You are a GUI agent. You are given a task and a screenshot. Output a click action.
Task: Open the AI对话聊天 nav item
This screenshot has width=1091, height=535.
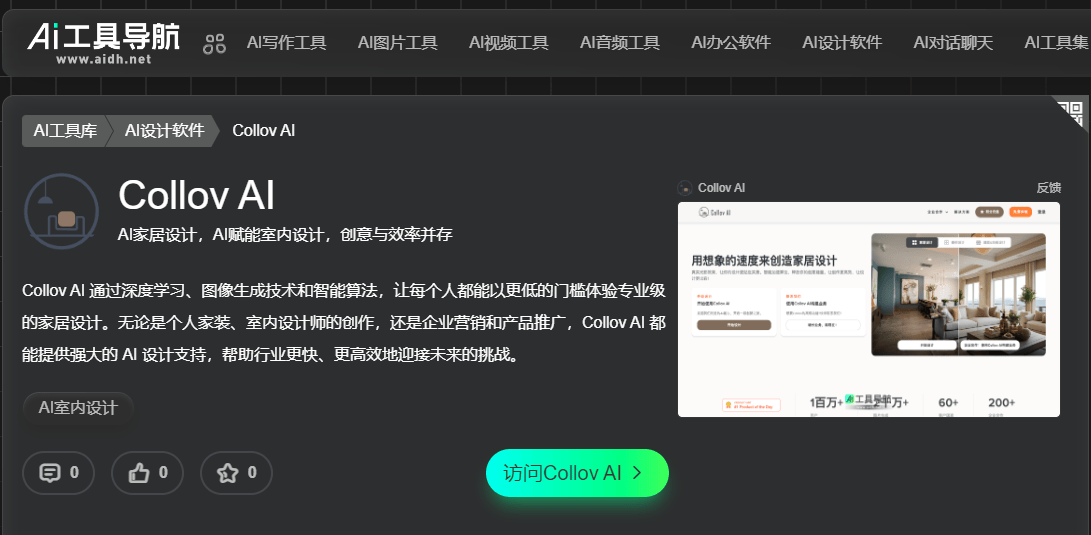[x=952, y=42]
